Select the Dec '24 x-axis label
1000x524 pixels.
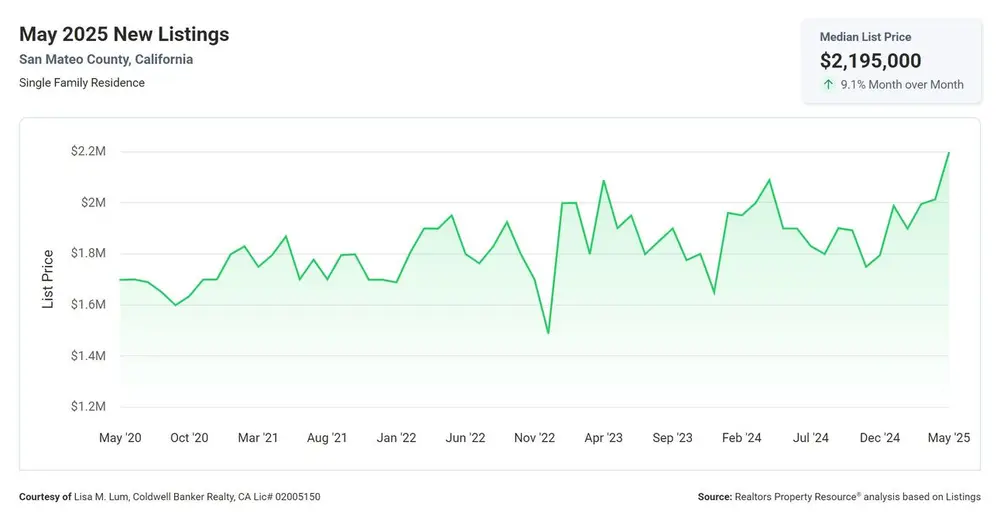tap(879, 438)
